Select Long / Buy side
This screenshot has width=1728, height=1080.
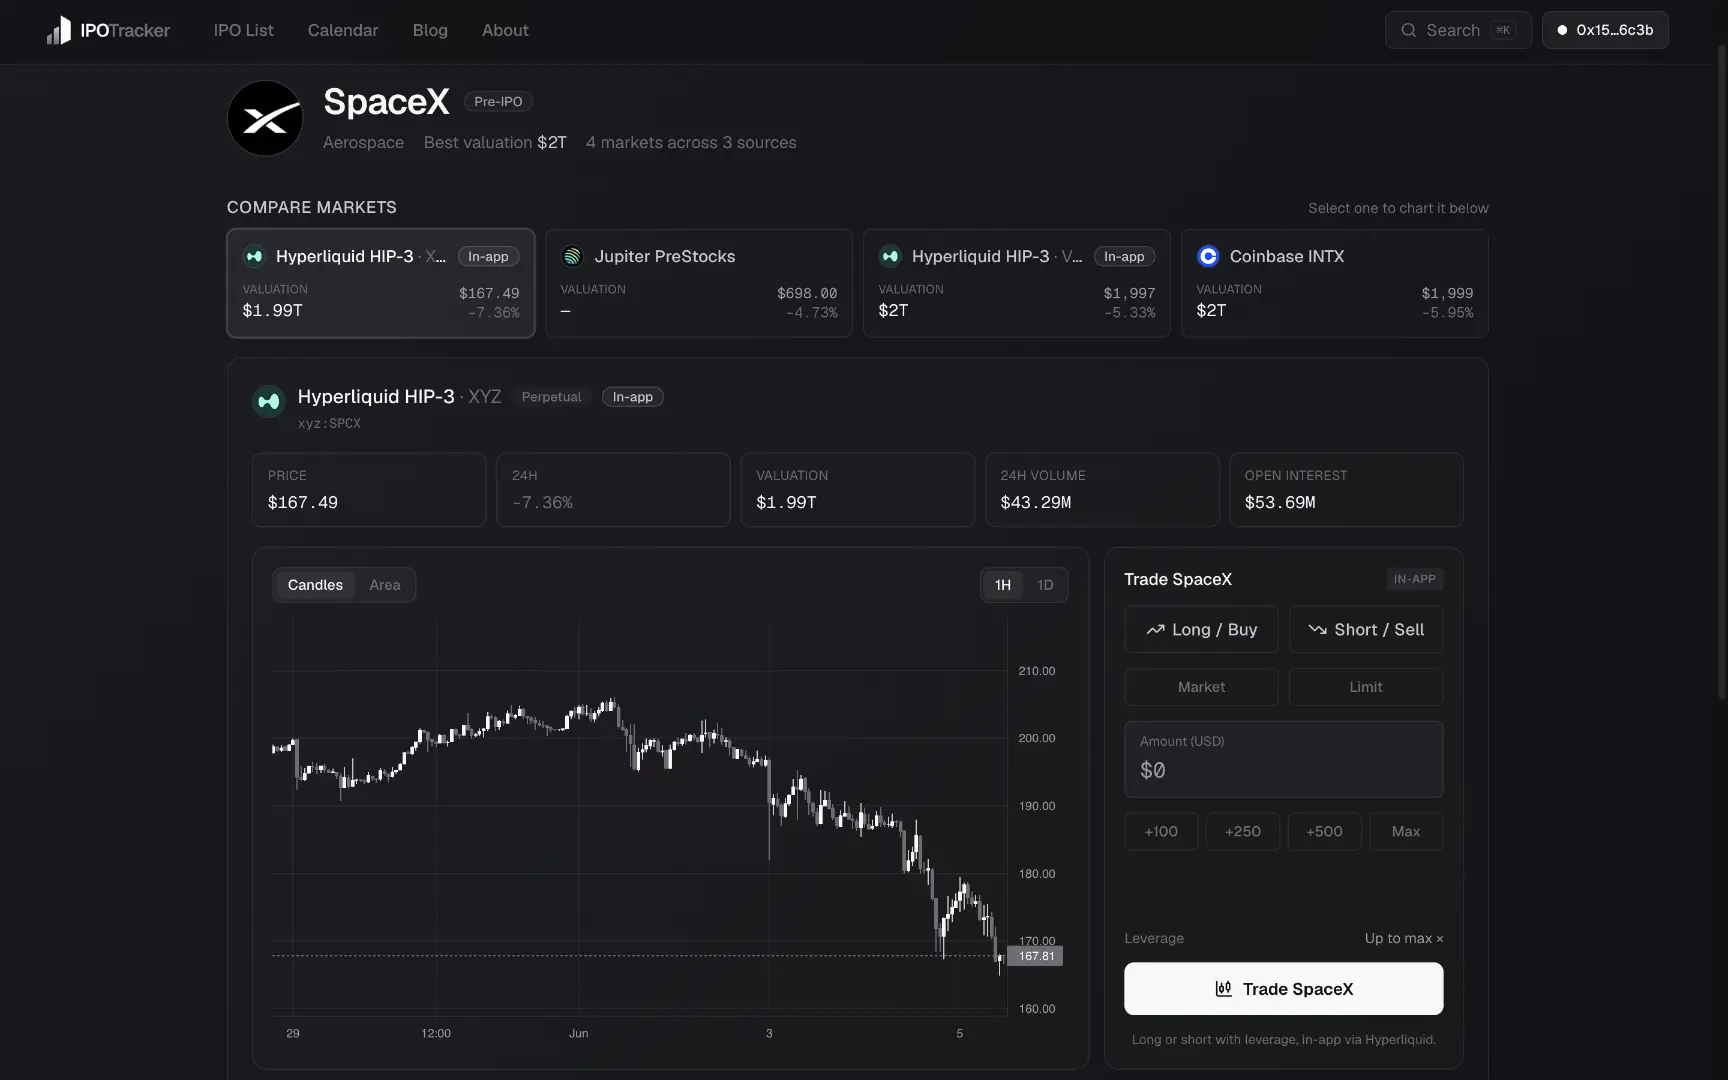1201,630
